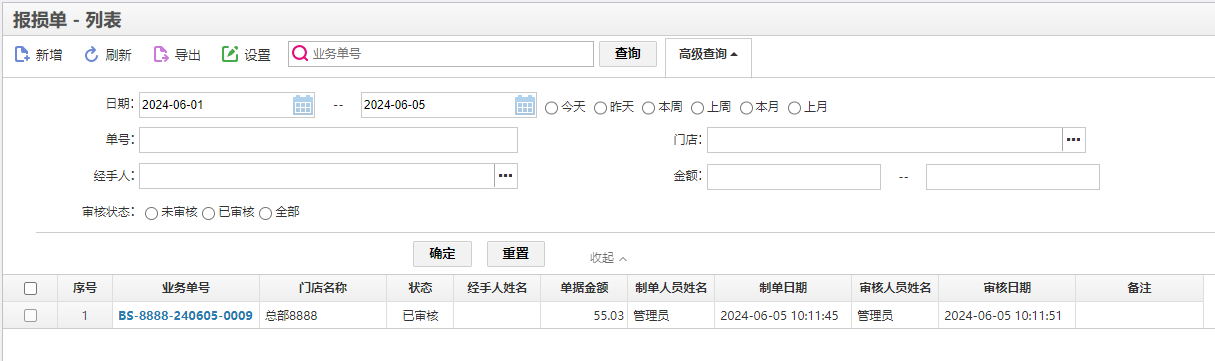Image resolution: width=1215 pixels, height=361 pixels.
Task: Choose 全部 audit status
Action: [266, 213]
